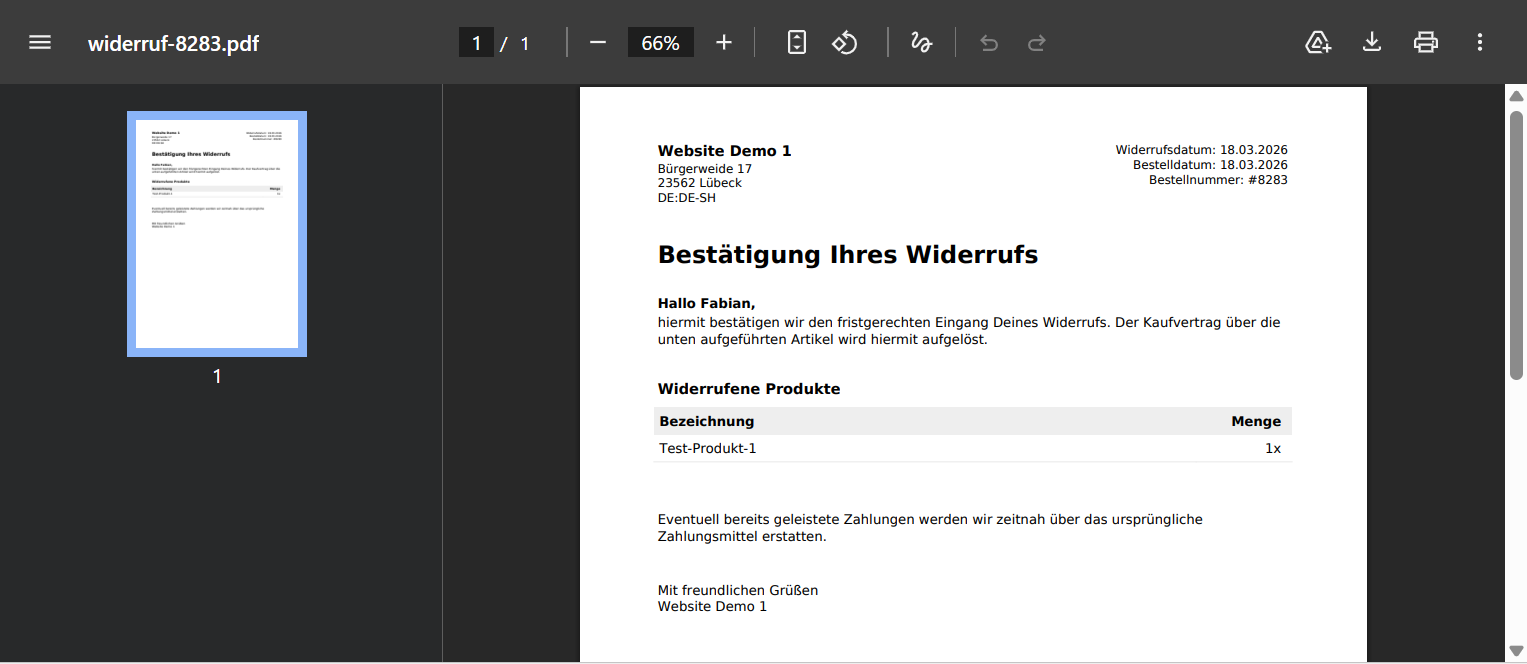Open the three-dot more actions menu

coord(1480,43)
